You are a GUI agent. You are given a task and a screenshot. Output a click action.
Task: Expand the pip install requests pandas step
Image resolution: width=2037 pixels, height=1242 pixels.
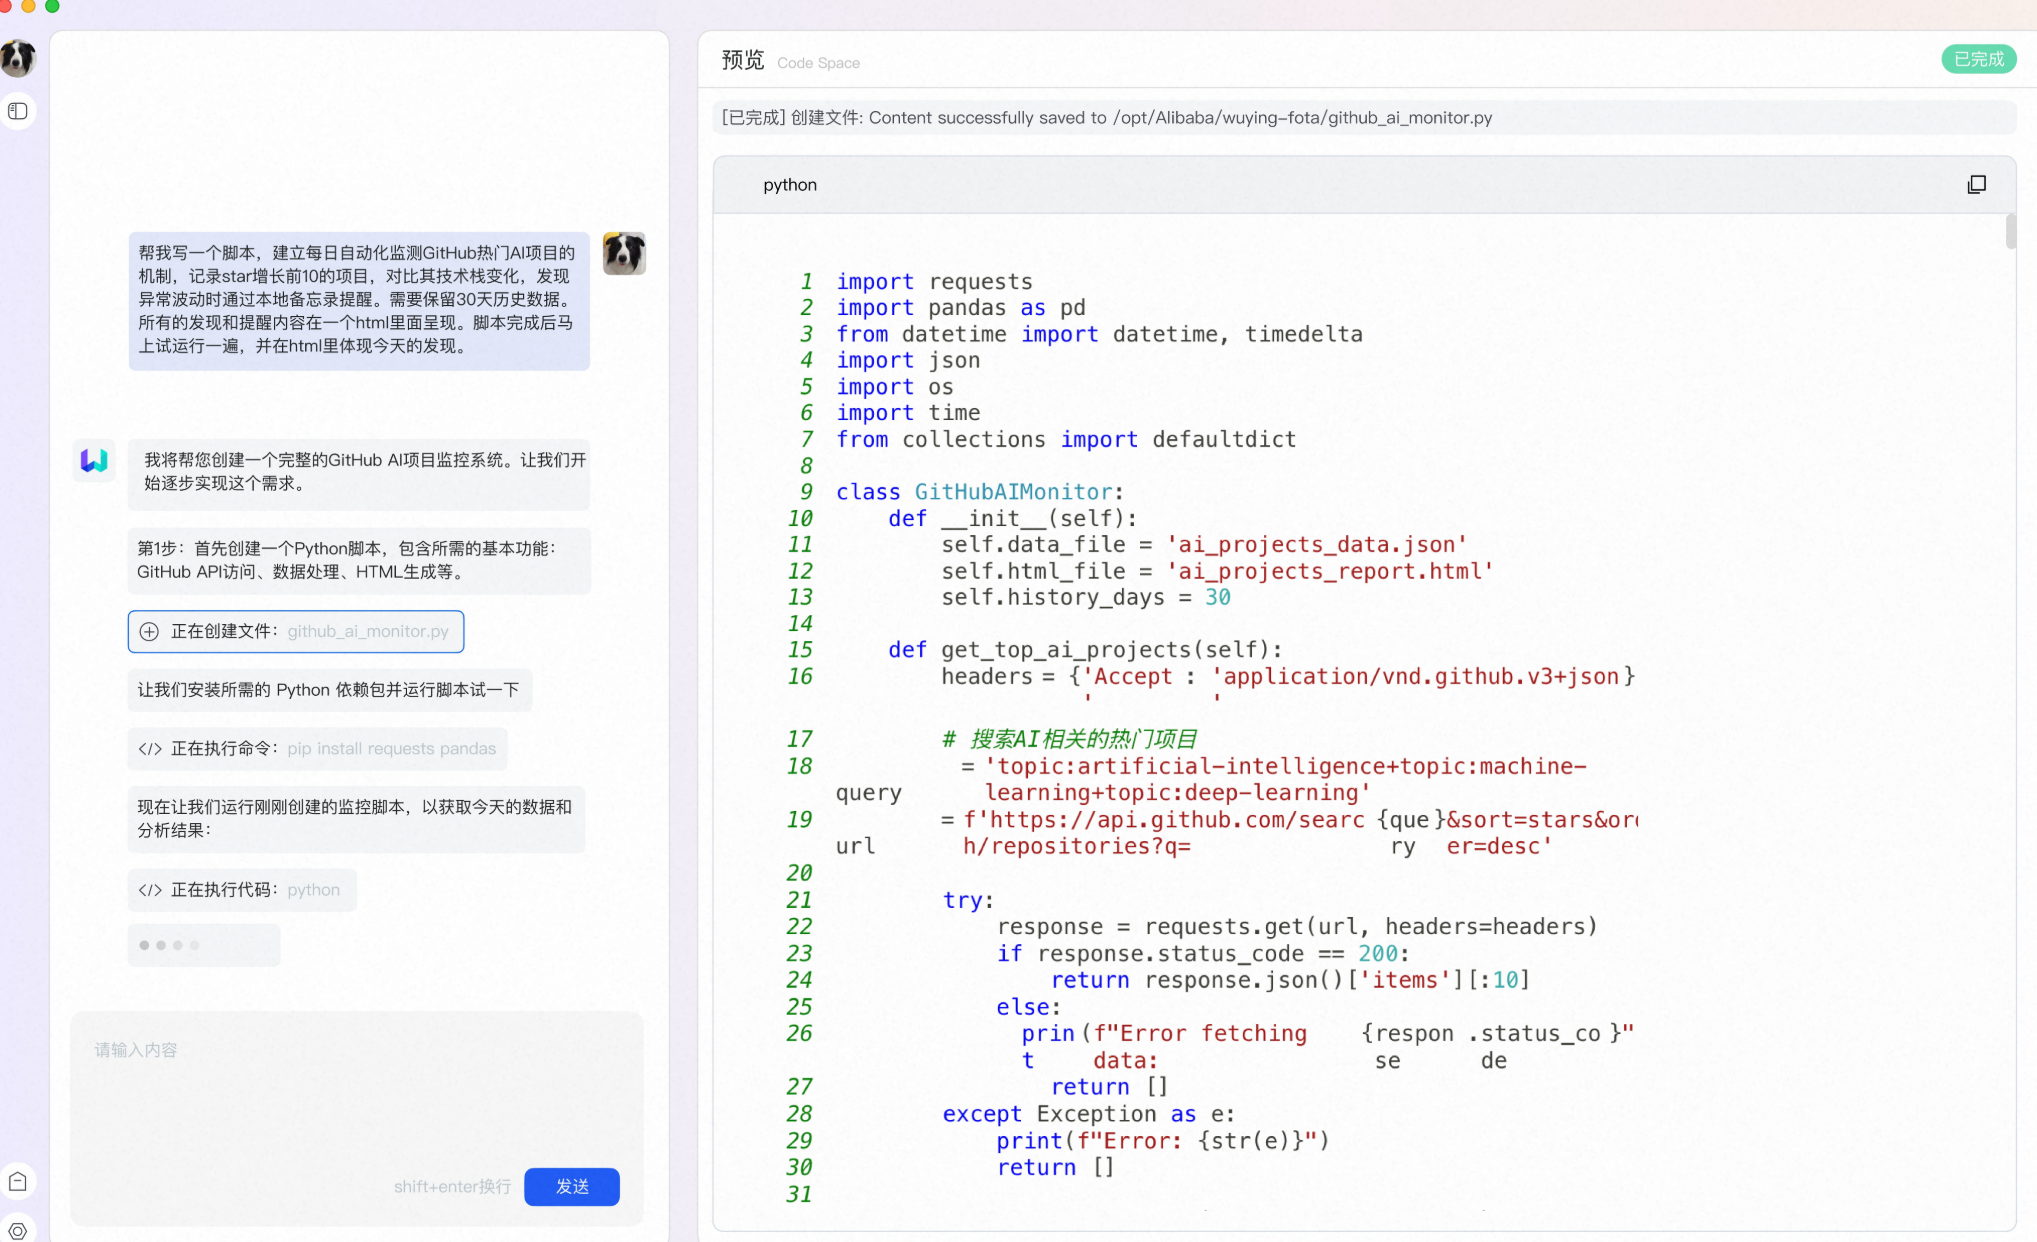coord(317,749)
